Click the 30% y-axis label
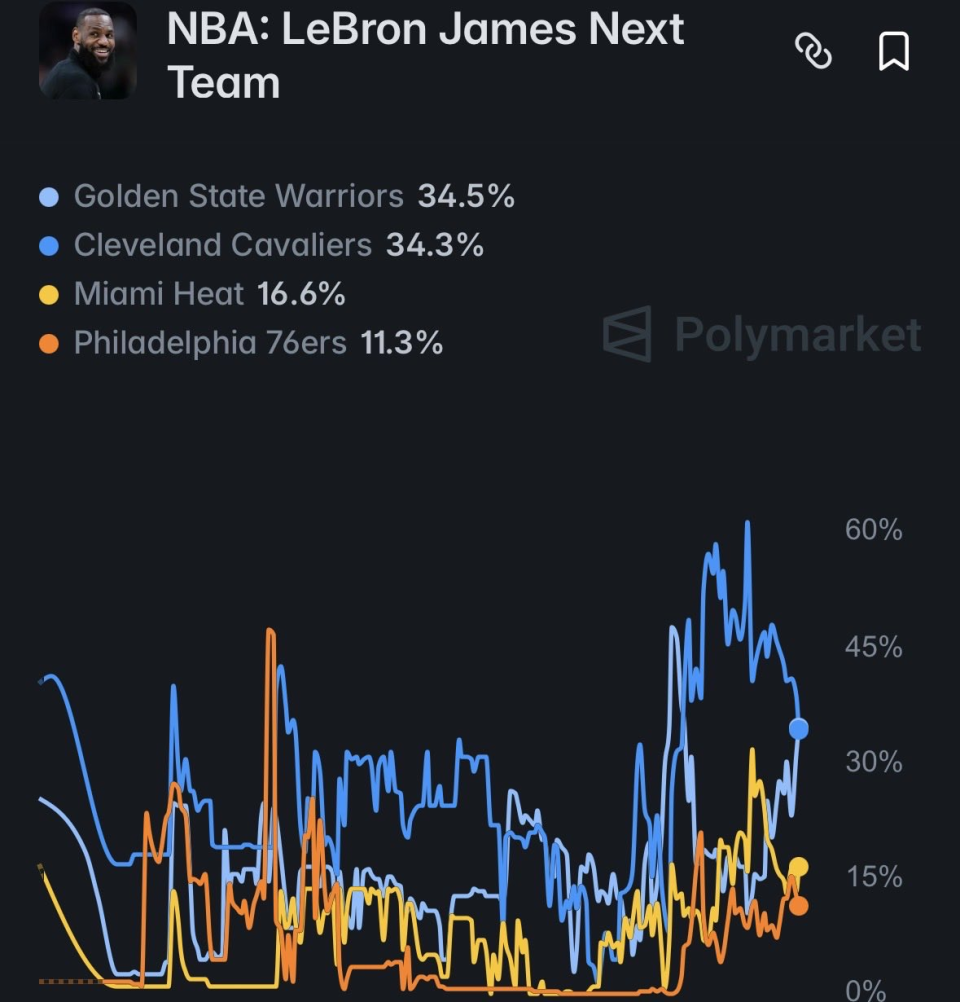Viewport: 960px width, 1002px height. pos(874,762)
